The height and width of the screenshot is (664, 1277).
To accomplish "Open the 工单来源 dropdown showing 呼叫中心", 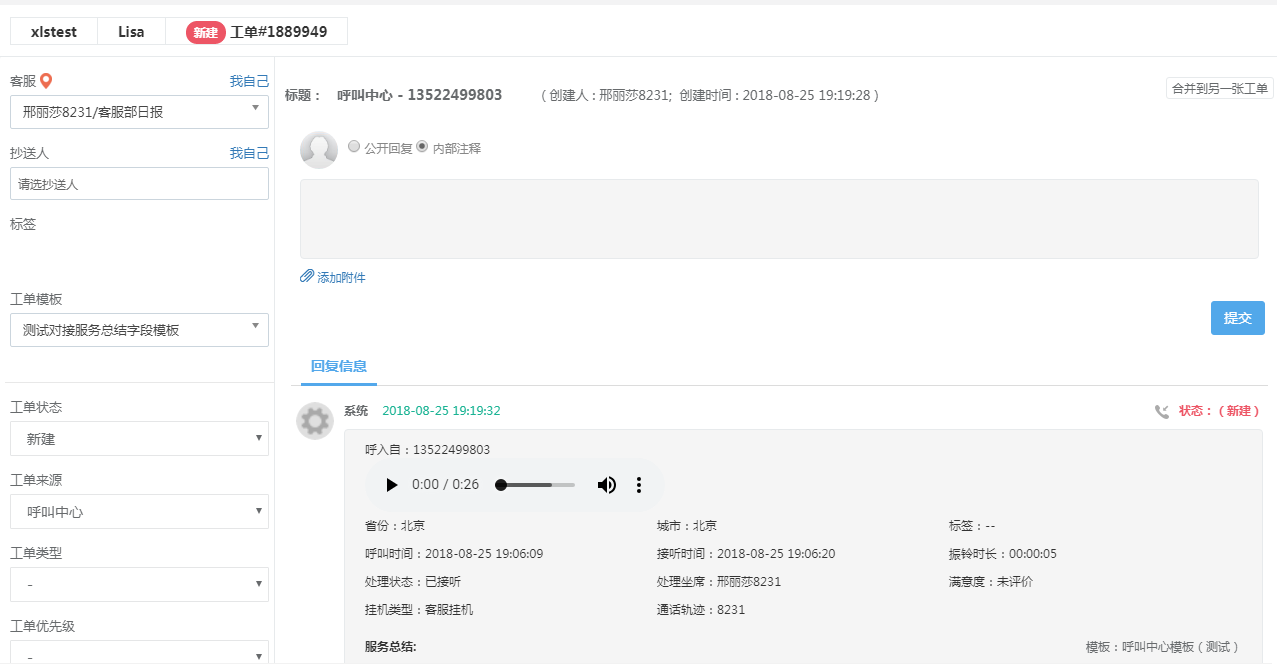I will 139,512.
